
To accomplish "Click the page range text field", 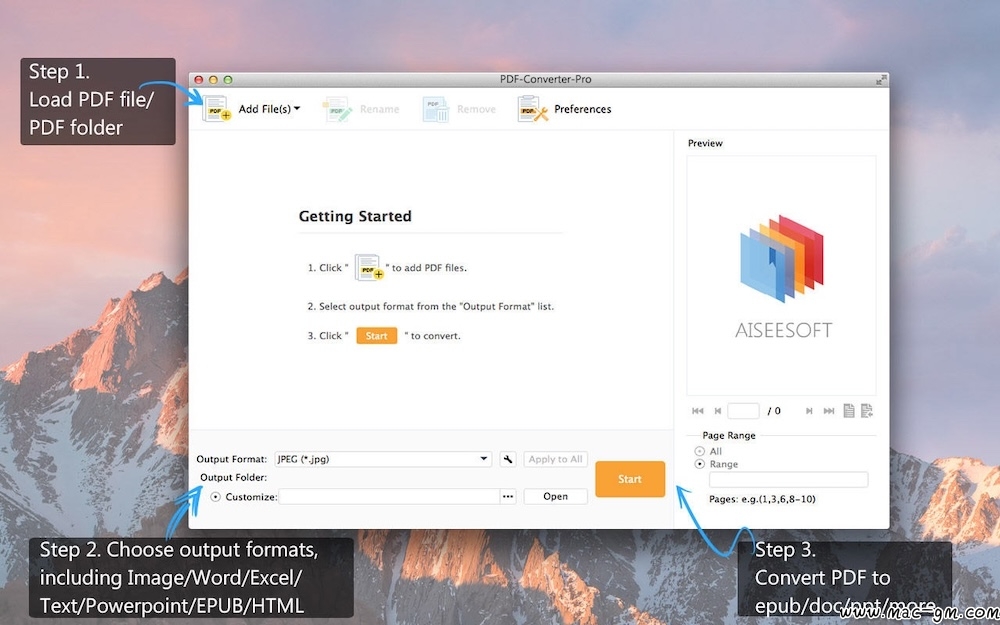I will tap(788, 480).
